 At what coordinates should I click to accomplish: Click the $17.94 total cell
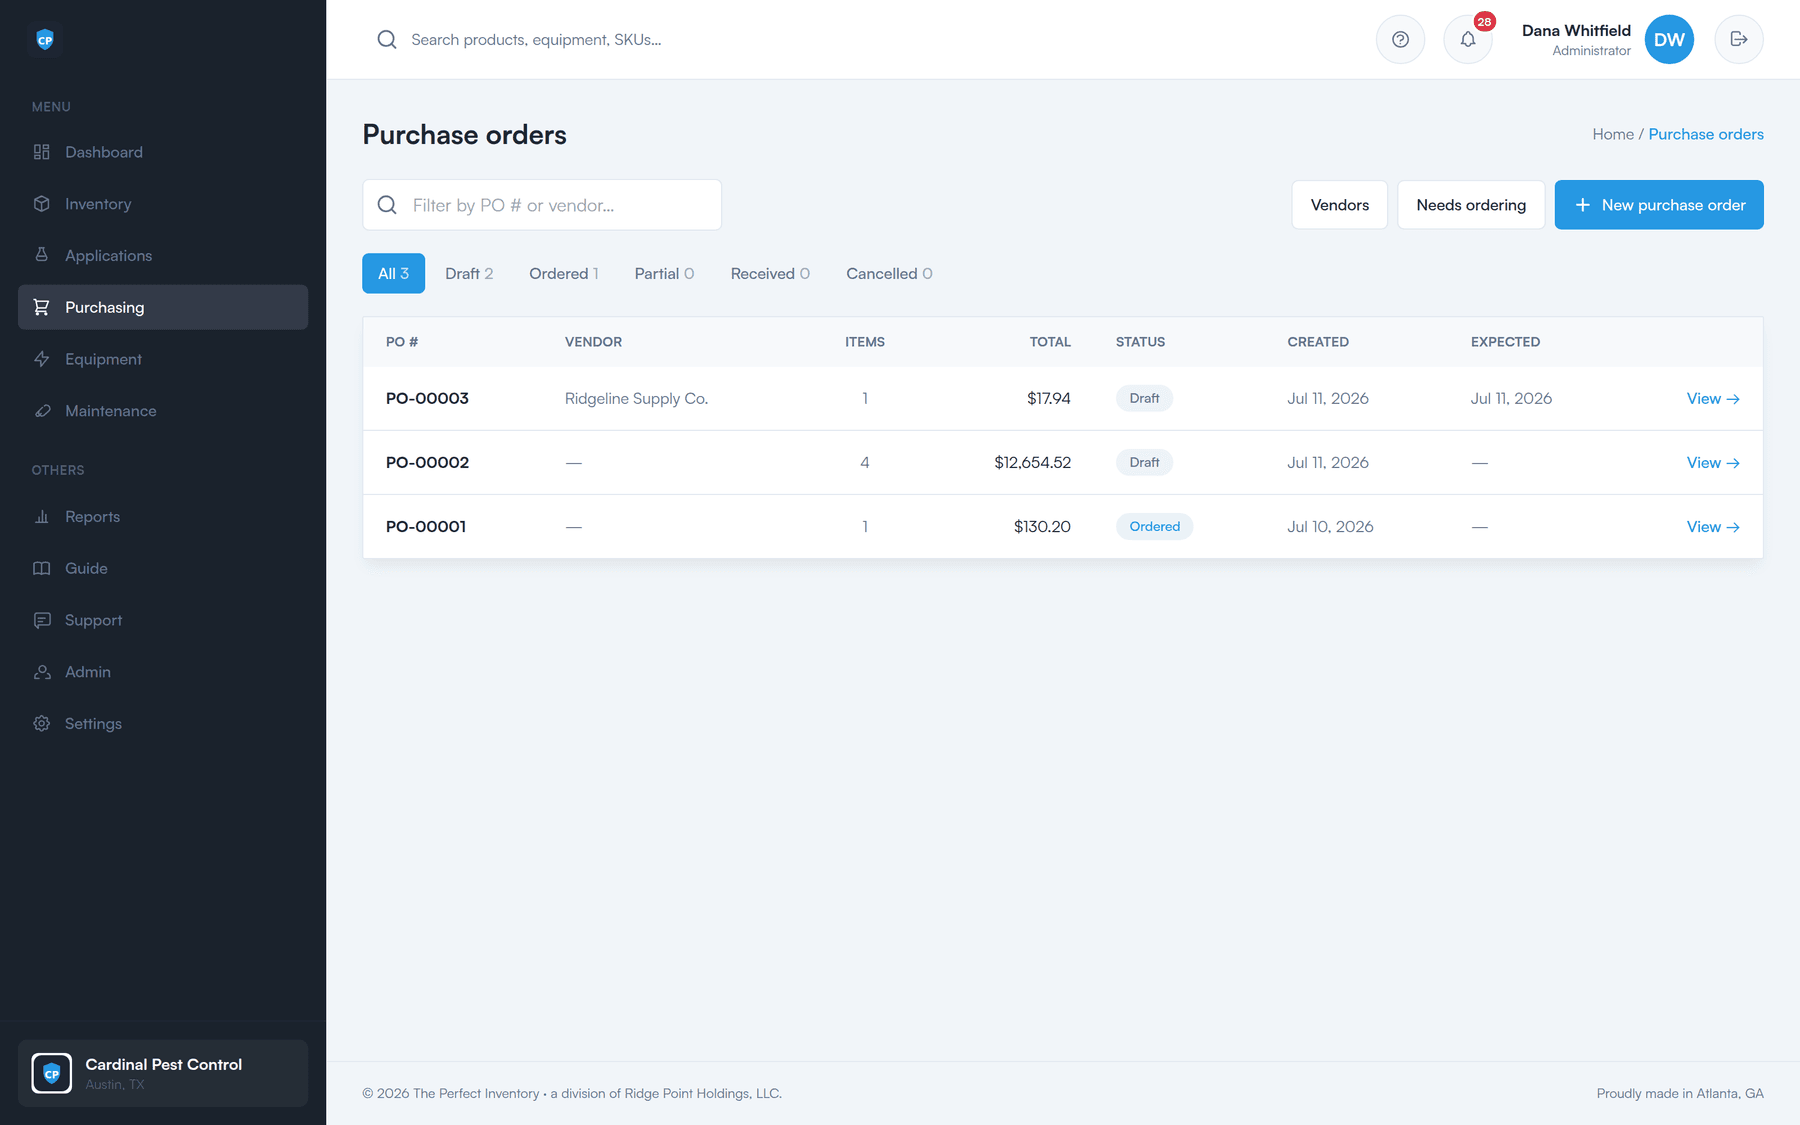[1048, 398]
